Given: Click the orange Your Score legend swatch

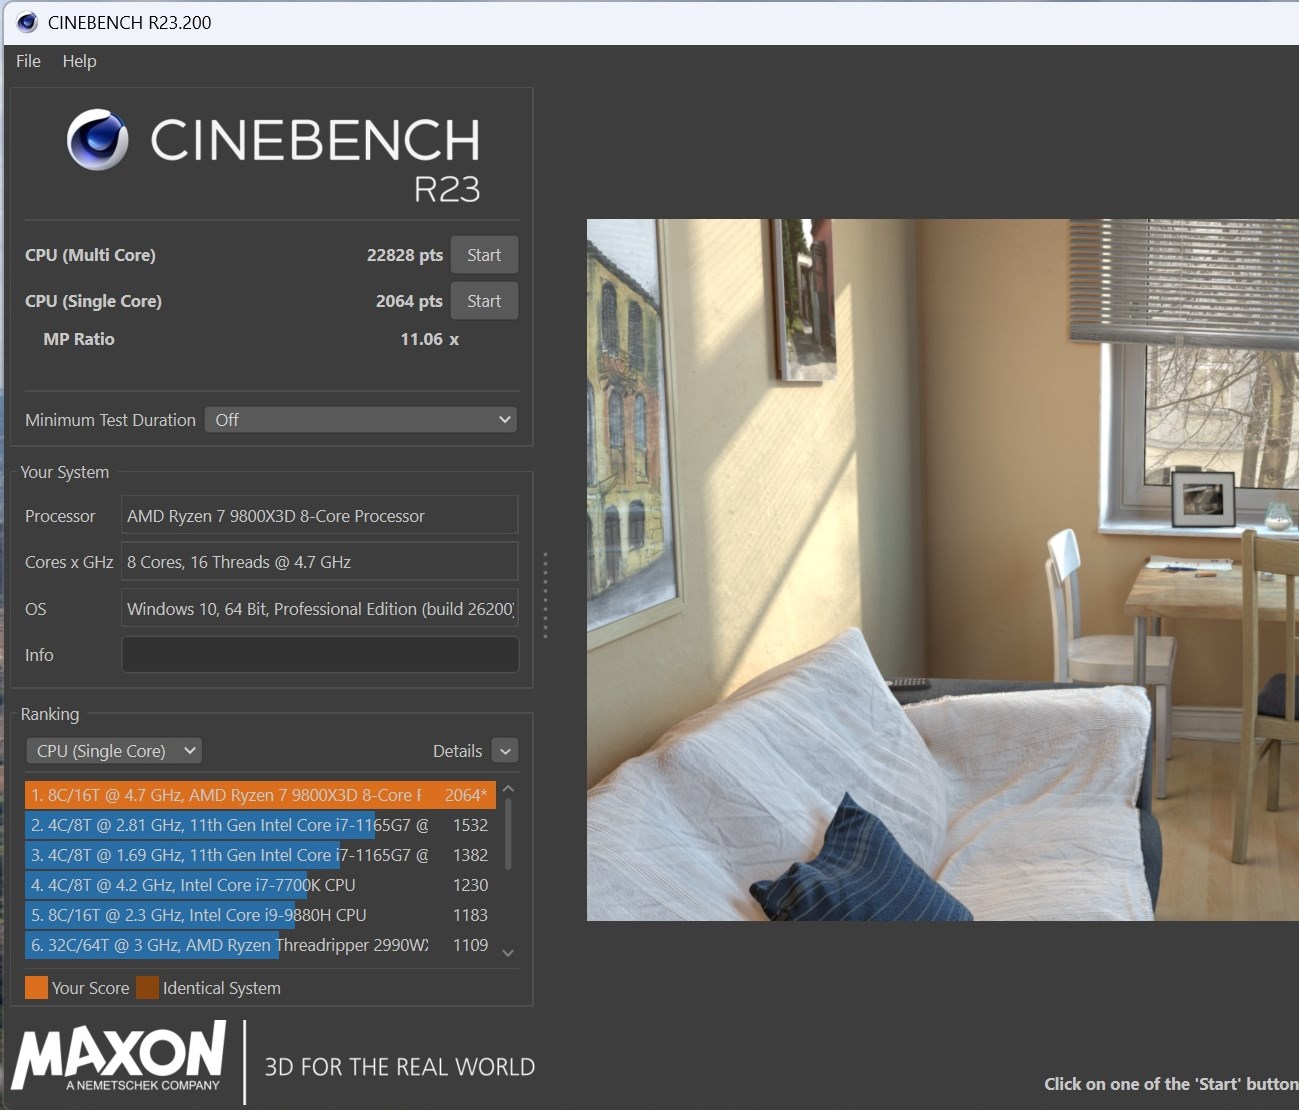Looking at the screenshot, I should pyautogui.click(x=36, y=988).
